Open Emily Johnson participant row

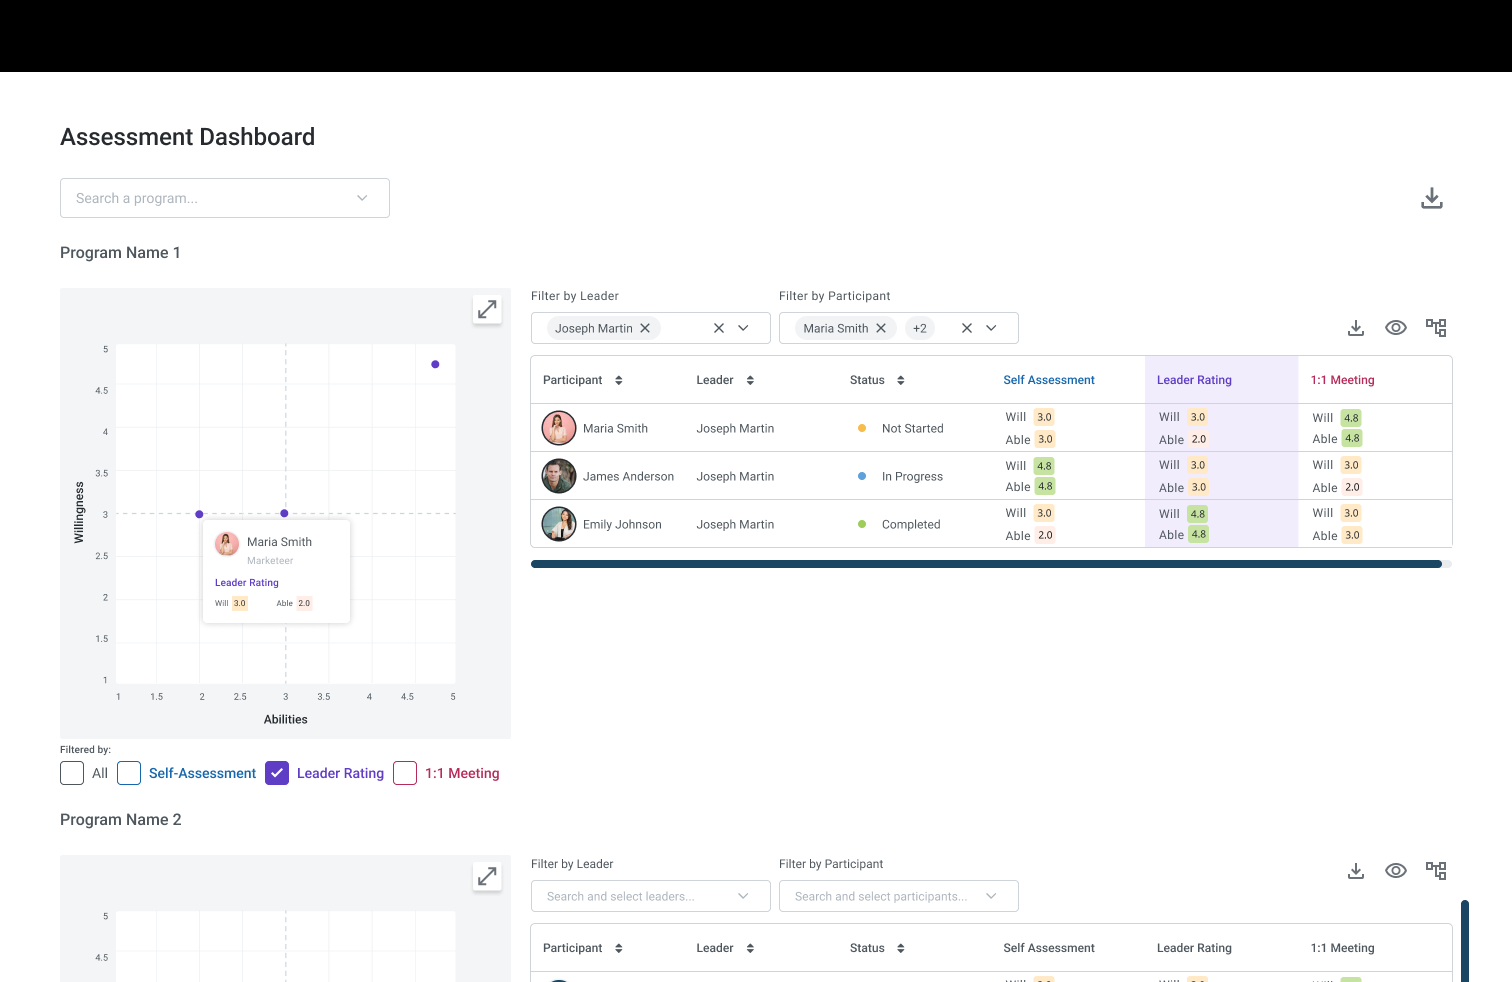[991, 524]
